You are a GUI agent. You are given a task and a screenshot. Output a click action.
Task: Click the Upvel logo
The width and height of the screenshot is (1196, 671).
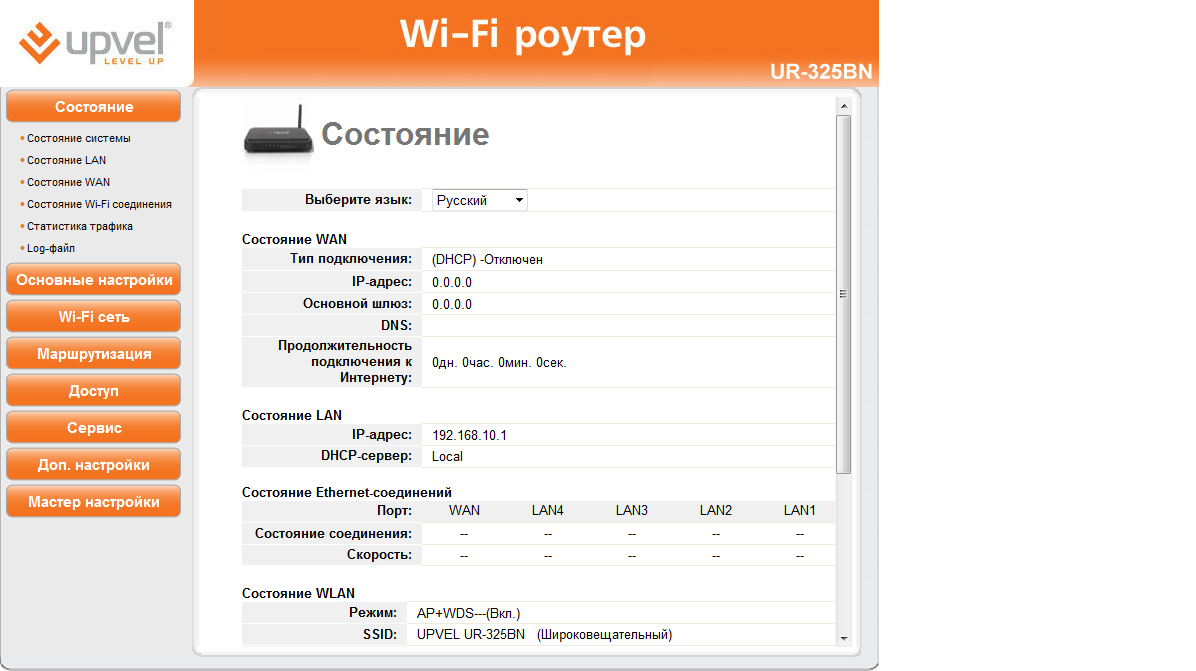point(95,43)
